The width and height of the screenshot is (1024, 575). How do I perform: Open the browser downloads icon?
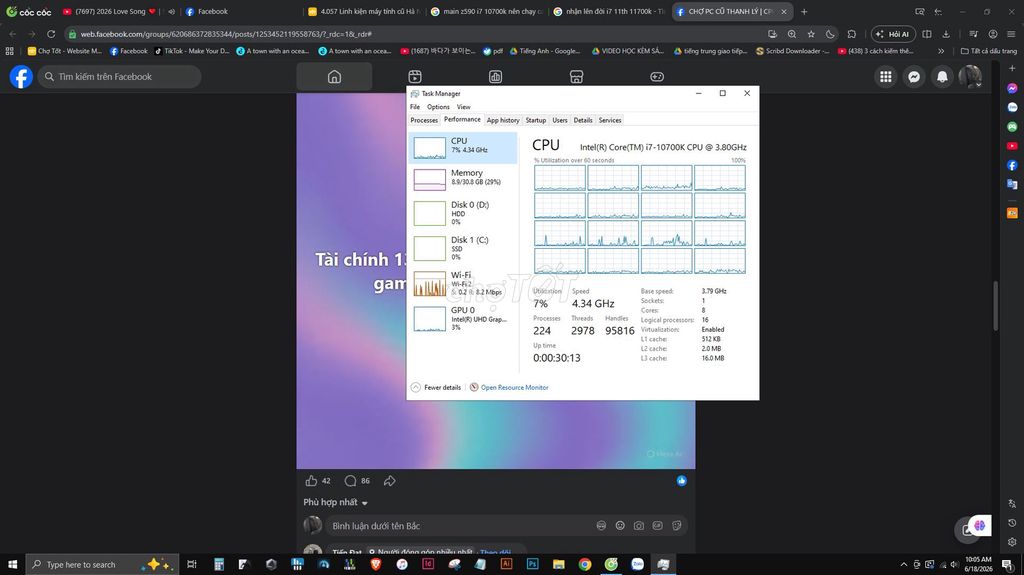click(x=946, y=34)
